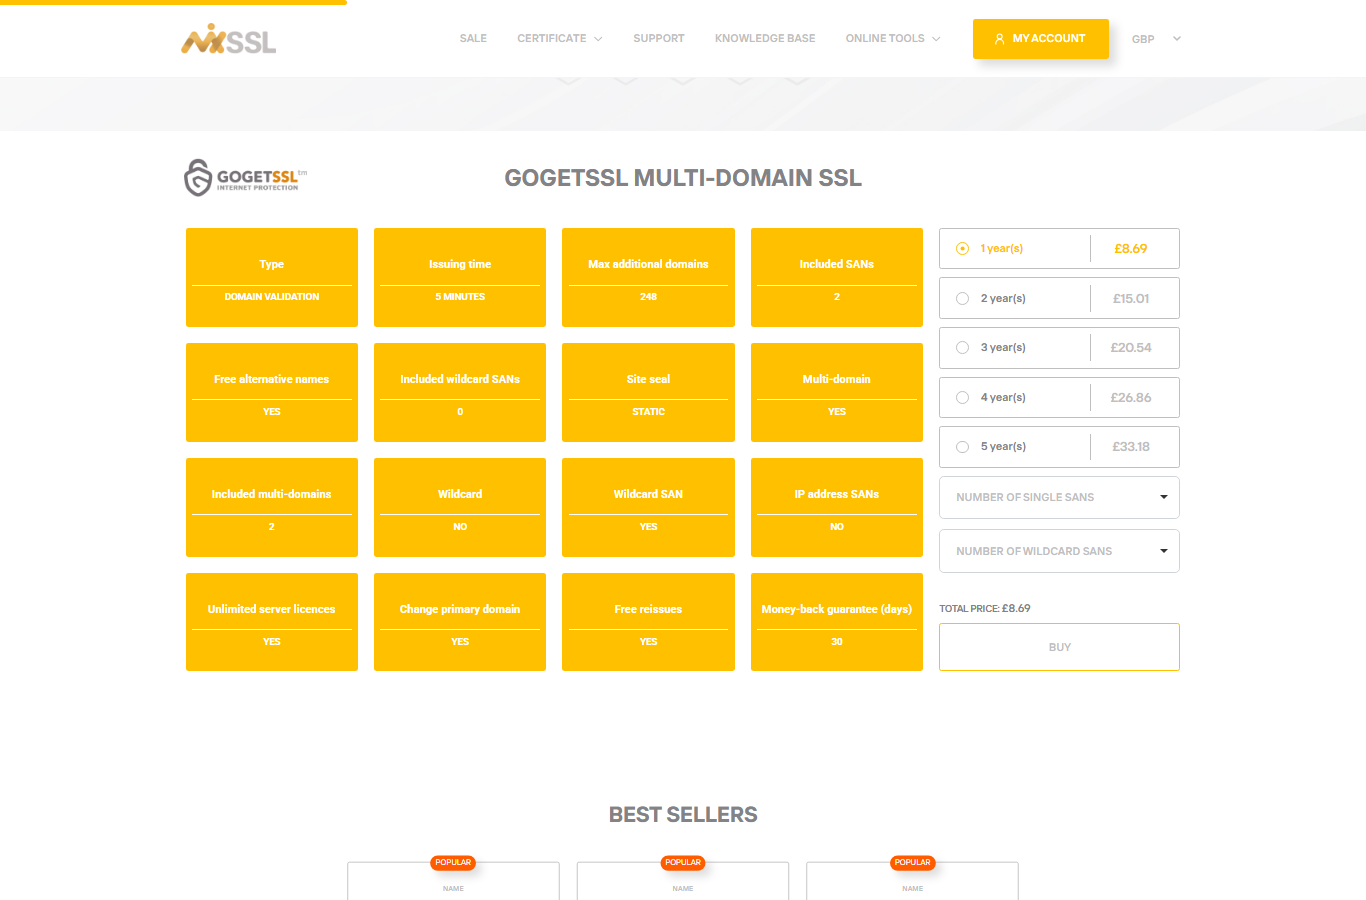Click the £20.54 price for 3 years
1366x900 pixels.
click(1131, 348)
